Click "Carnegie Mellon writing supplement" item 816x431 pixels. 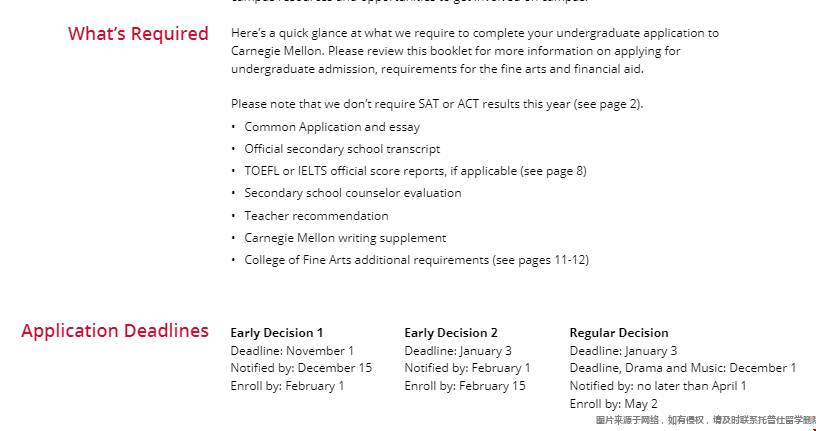(345, 238)
